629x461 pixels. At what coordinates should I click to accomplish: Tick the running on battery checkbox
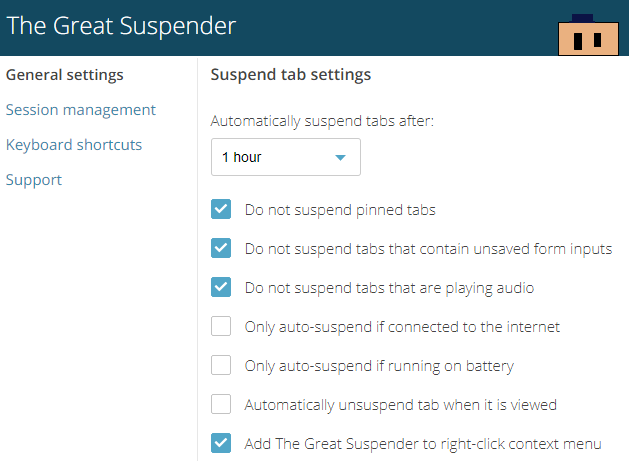click(221, 366)
